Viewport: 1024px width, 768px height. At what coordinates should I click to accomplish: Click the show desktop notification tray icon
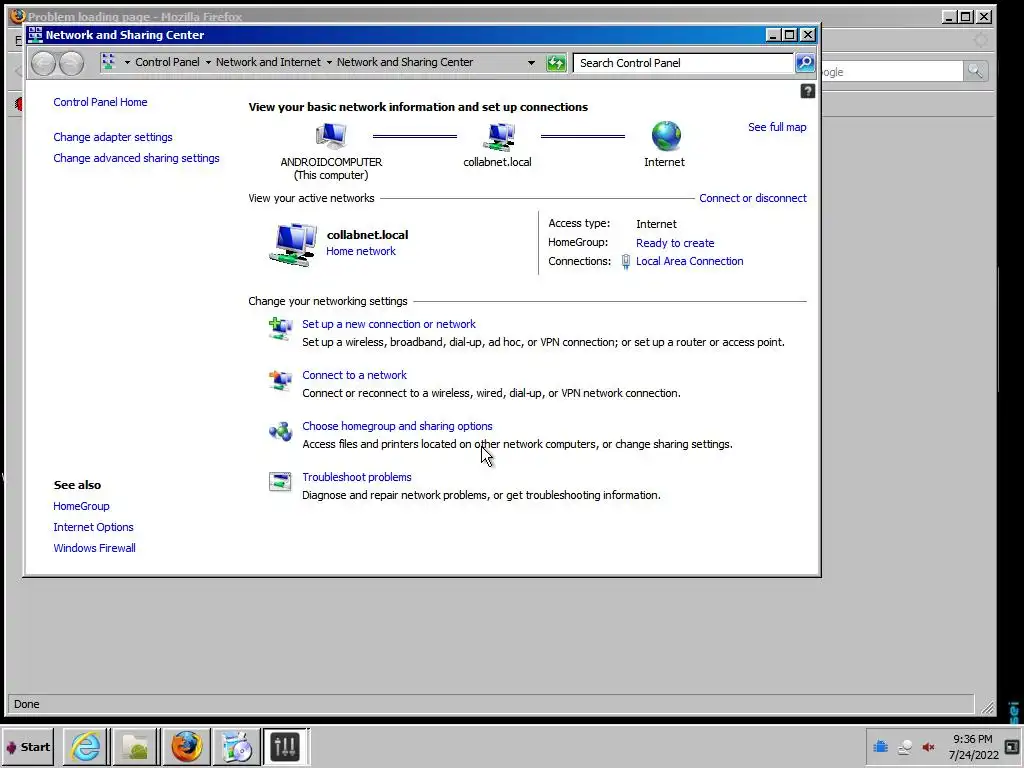[1013, 747]
